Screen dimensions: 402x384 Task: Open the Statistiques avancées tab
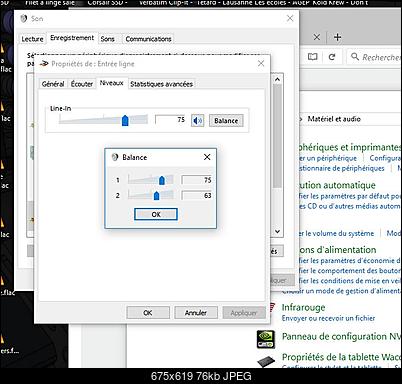click(x=161, y=84)
